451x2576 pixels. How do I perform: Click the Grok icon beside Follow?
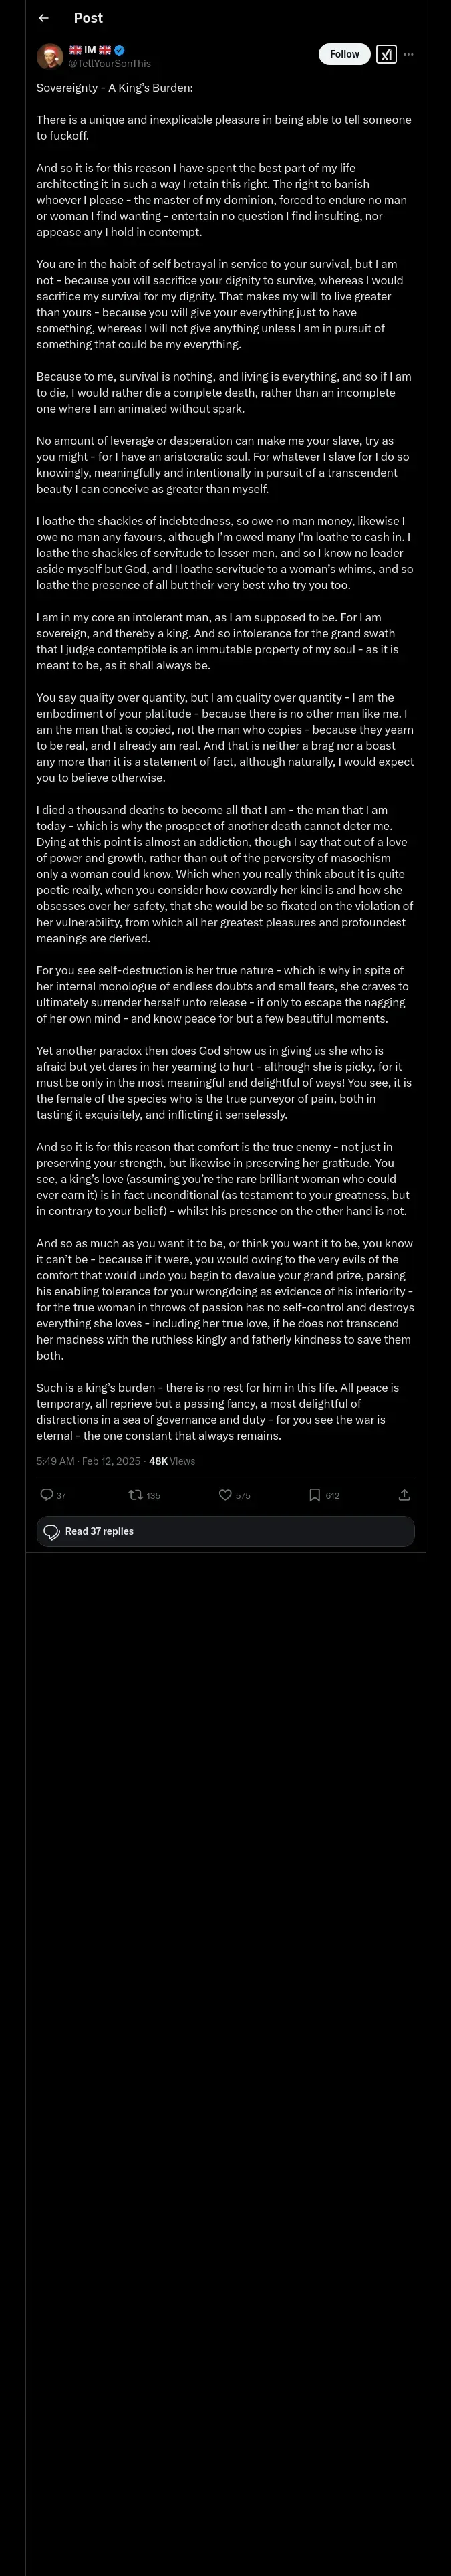click(x=386, y=54)
